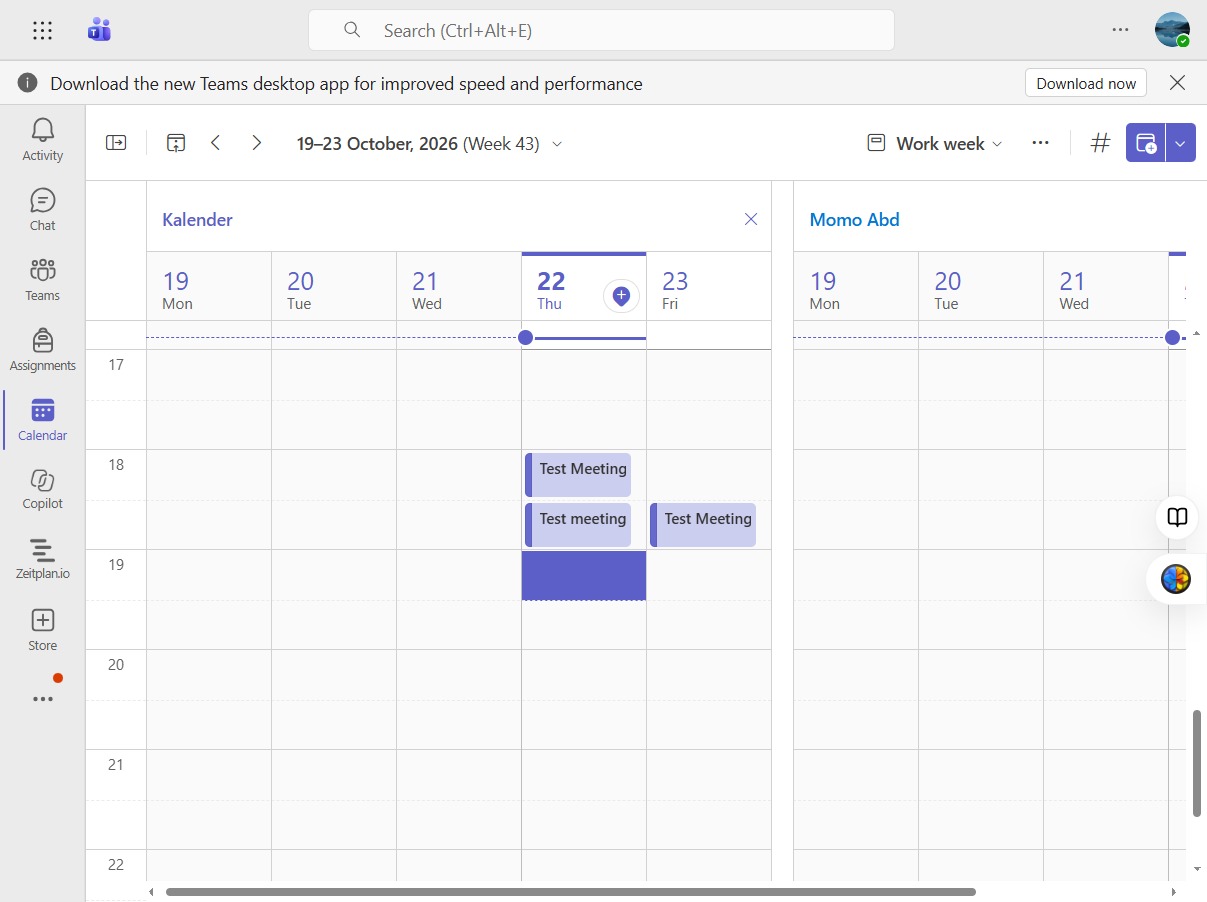Select the highlighted 19:00 Thursday time slot
Image resolution: width=1207 pixels, height=902 pixels.
pos(584,575)
